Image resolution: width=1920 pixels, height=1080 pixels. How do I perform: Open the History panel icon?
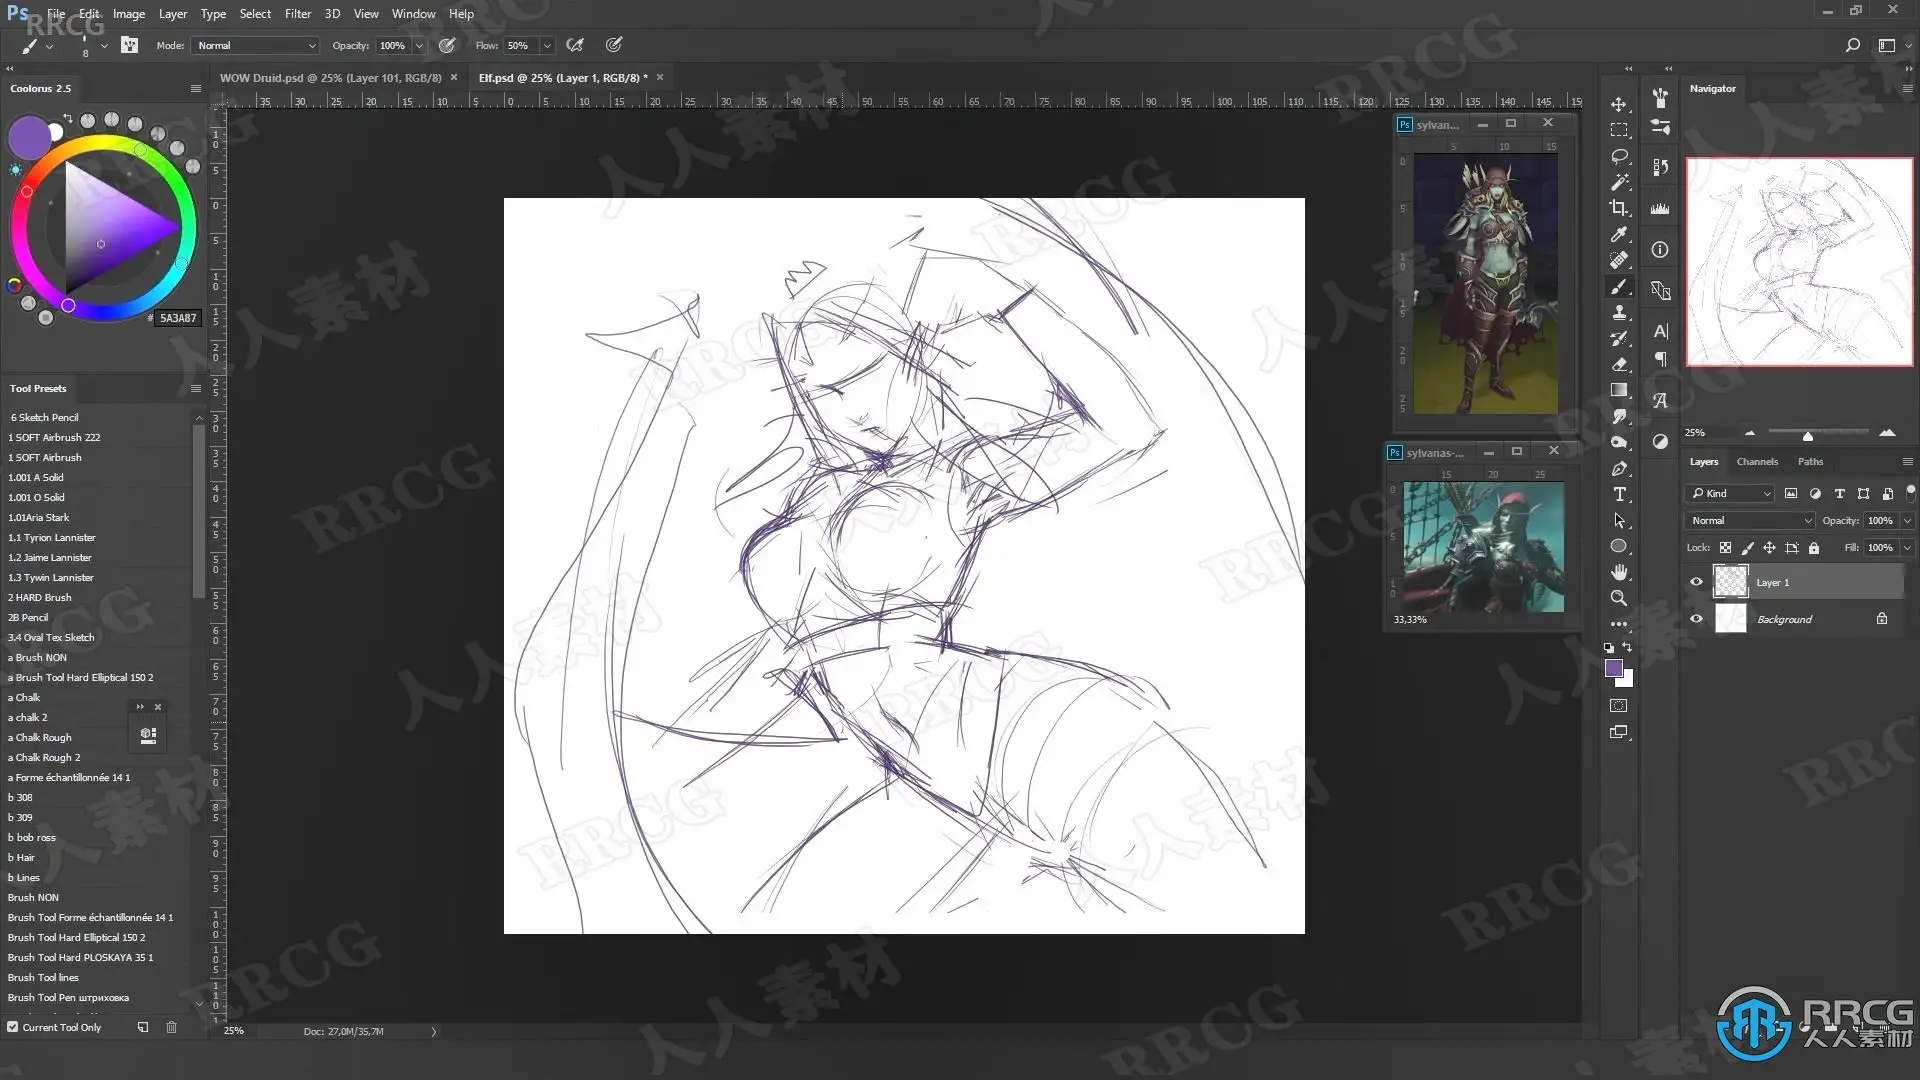pos(1660,167)
